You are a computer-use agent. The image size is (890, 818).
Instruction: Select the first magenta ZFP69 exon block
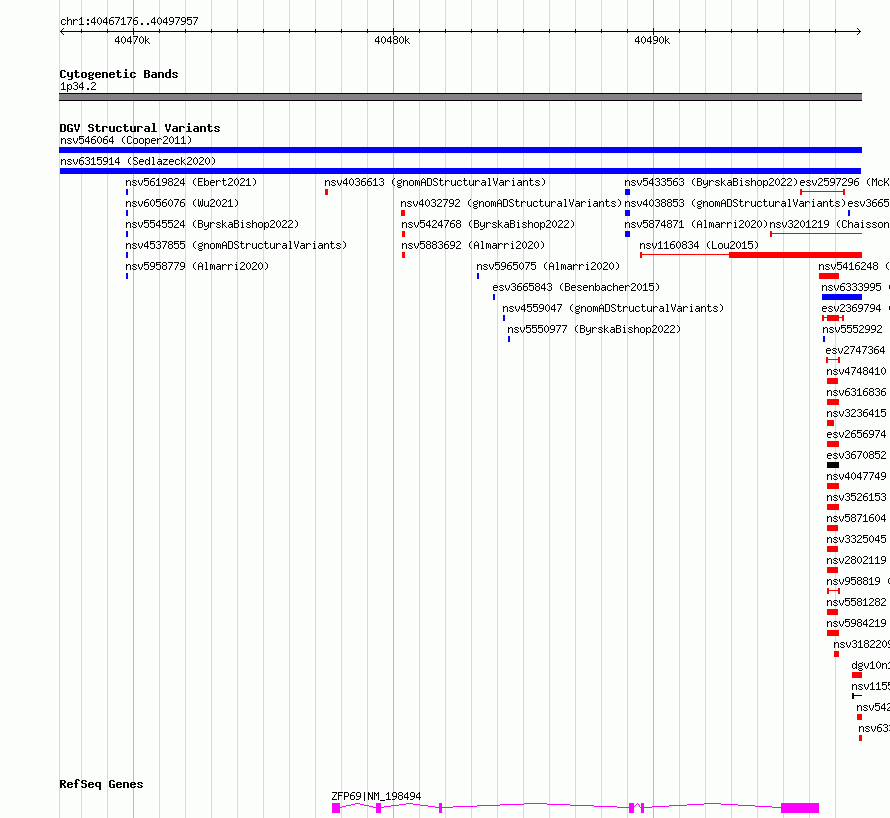click(336, 808)
